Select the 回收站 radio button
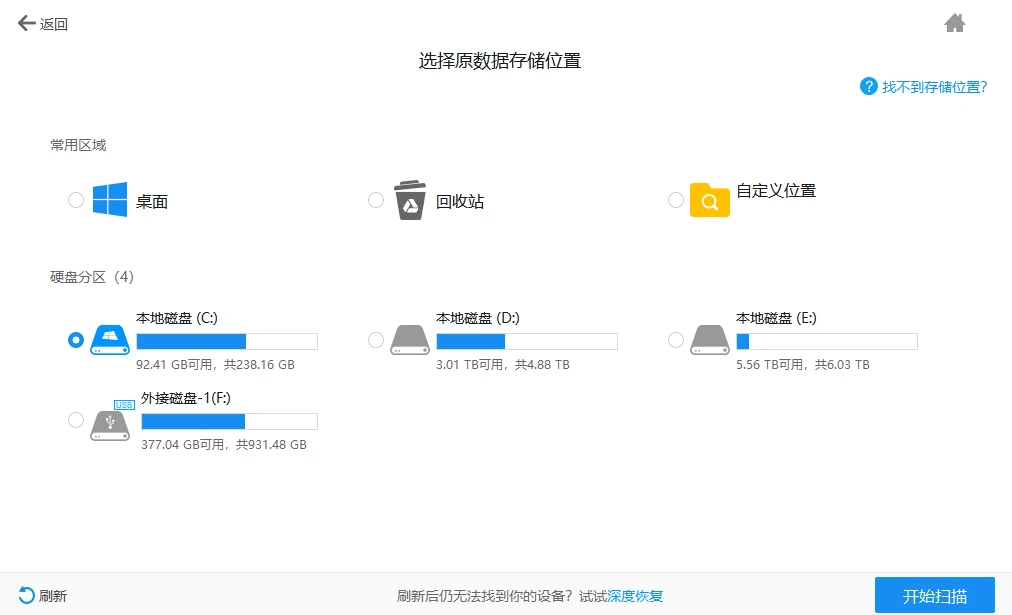The width and height of the screenshot is (1012, 615). click(376, 200)
